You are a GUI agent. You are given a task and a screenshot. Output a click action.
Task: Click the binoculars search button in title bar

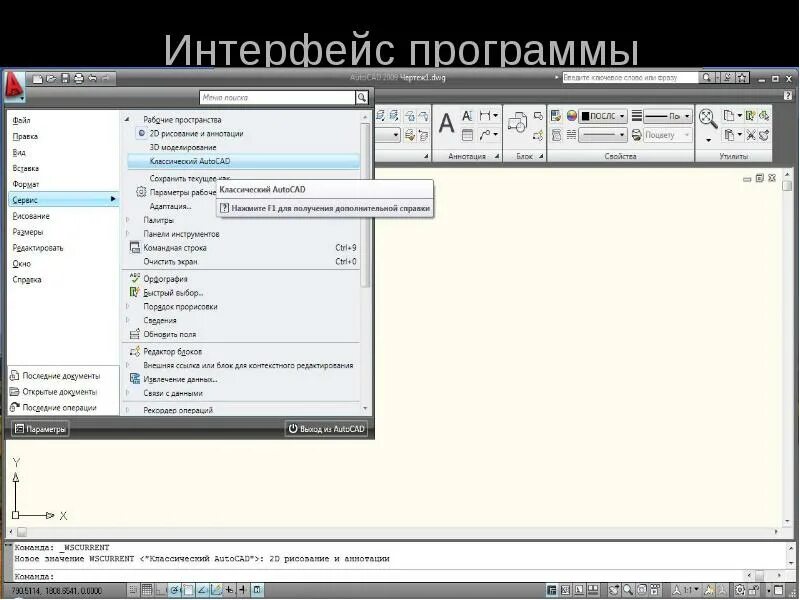[x=706, y=78]
